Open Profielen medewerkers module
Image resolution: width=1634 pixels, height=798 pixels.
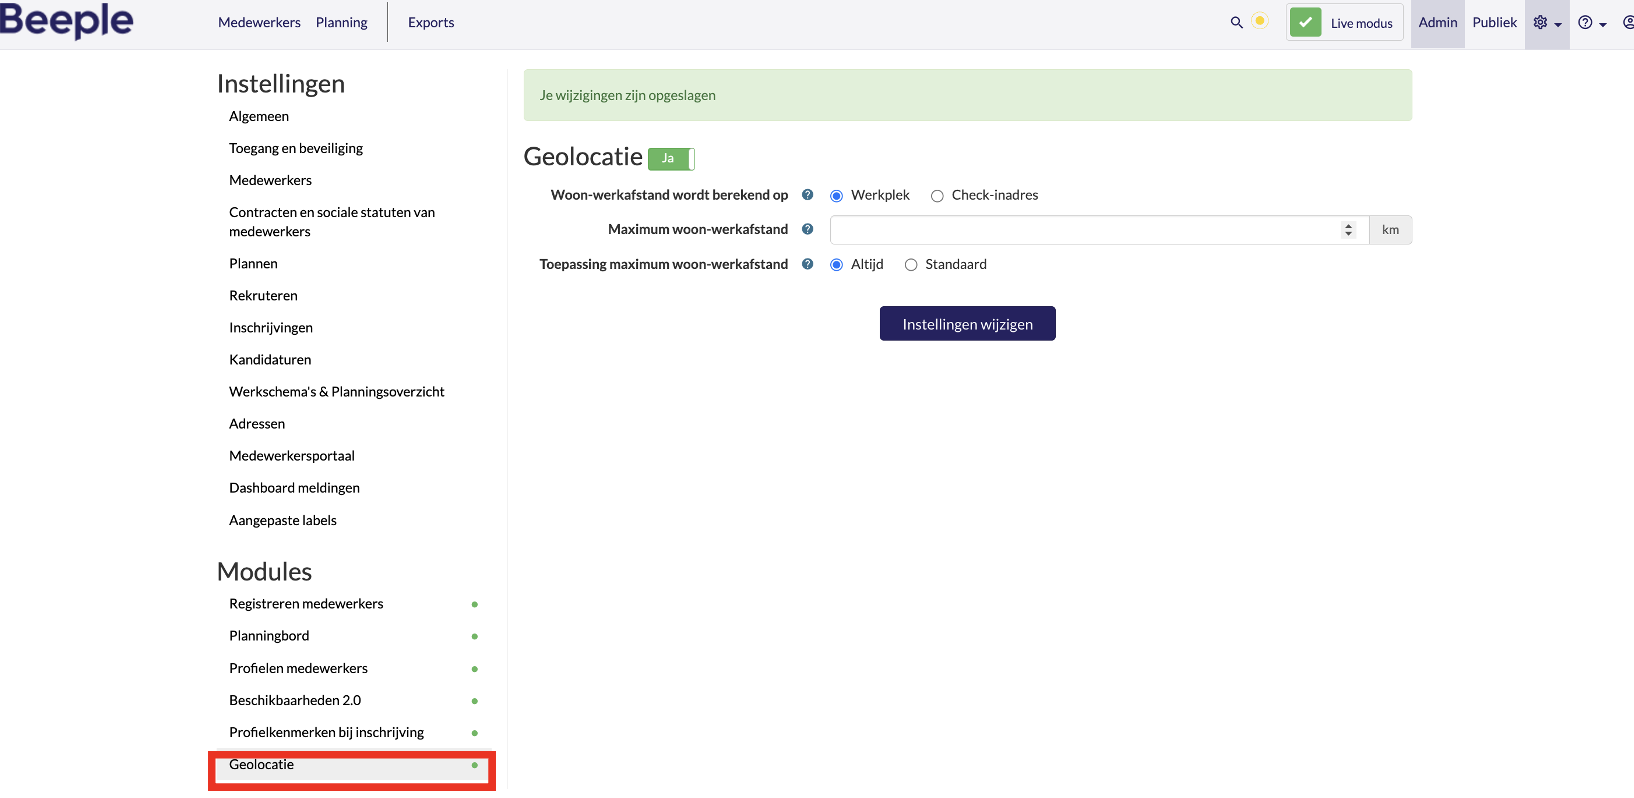pyautogui.click(x=298, y=668)
